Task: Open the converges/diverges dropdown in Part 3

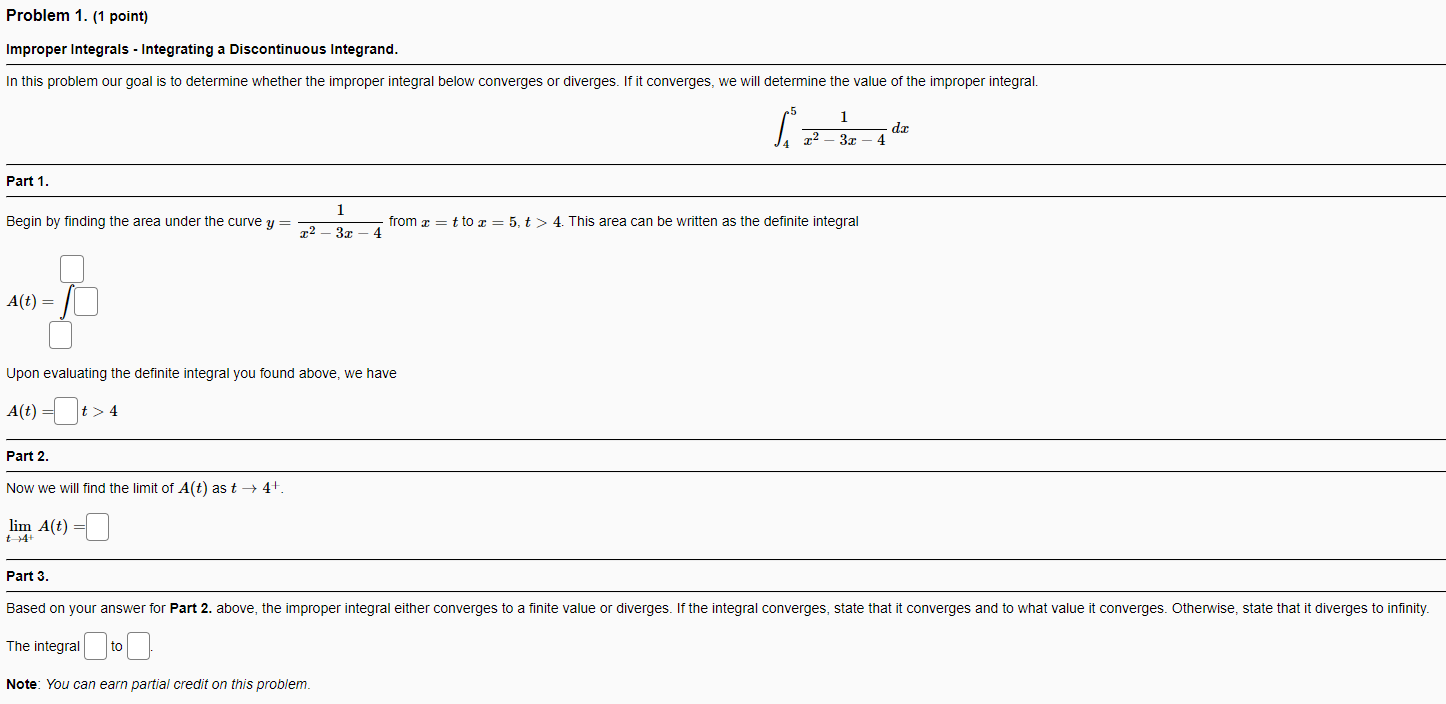Action: tap(94, 645)
